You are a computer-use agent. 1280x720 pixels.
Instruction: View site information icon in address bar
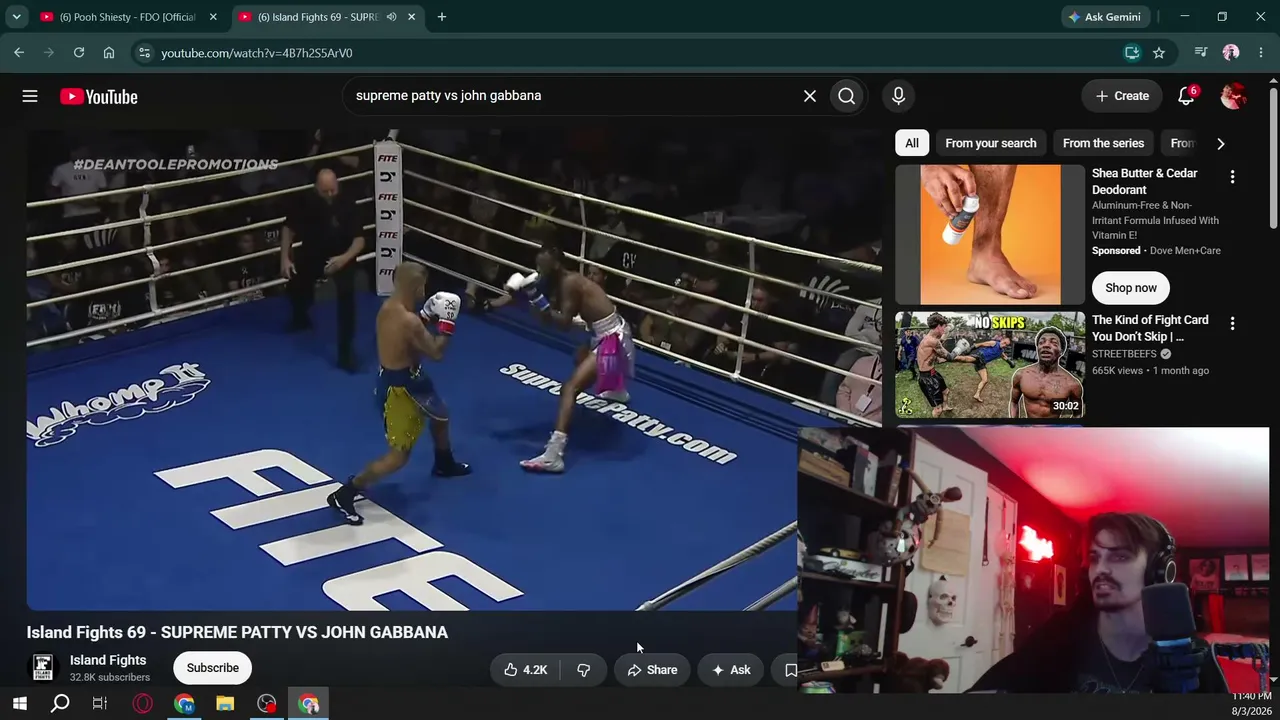point(144,53)
